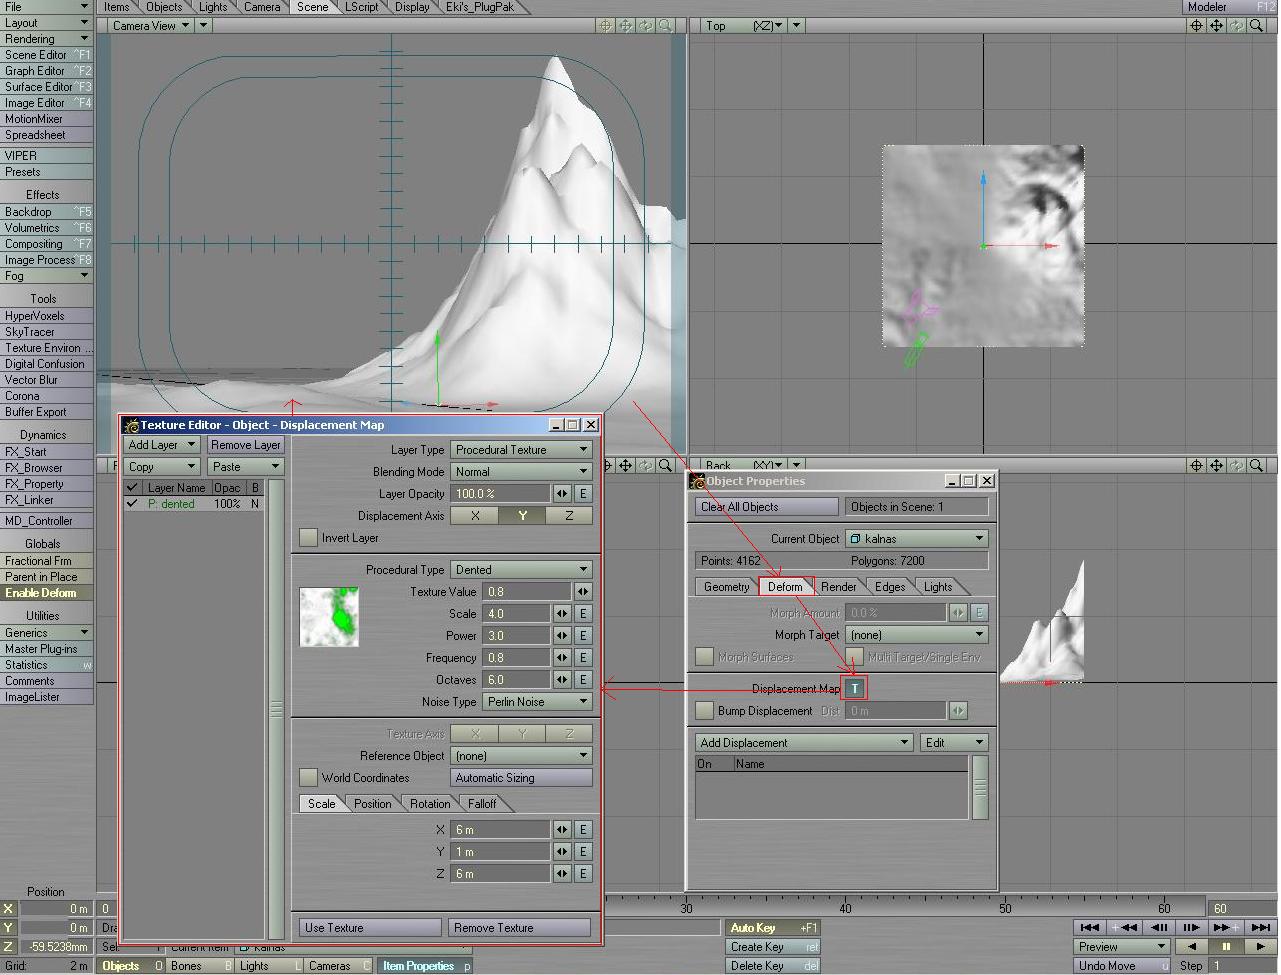Open Layer Type dropdown

(521, 450)
